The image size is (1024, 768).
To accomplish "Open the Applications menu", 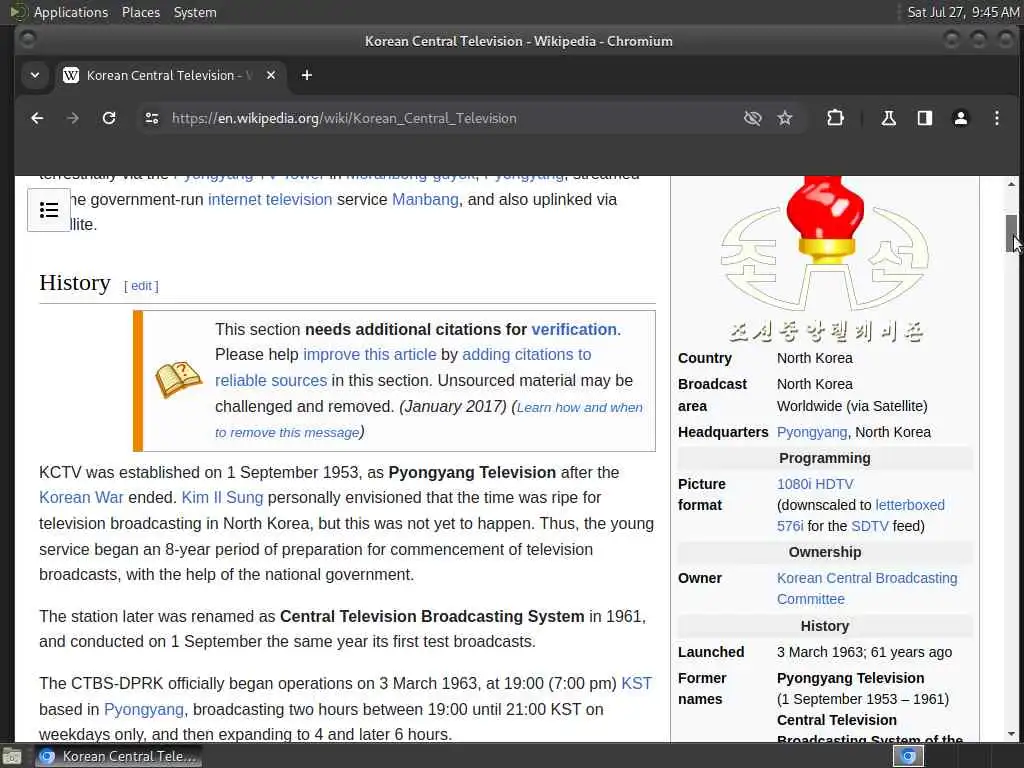I will pos(71,12).
